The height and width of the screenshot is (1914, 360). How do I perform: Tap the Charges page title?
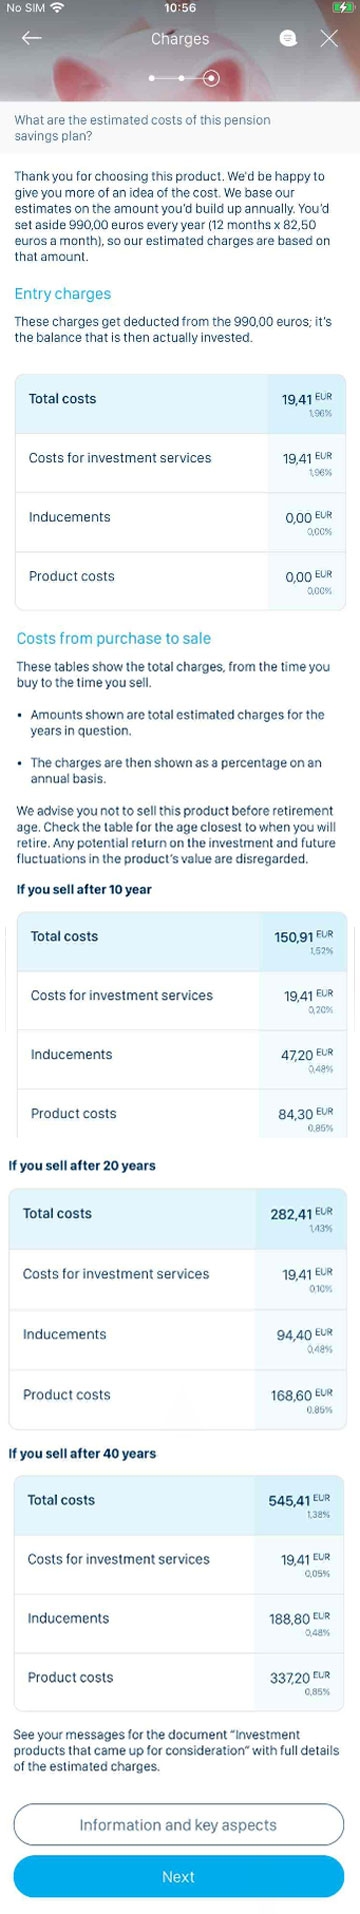tap(180, 39)
